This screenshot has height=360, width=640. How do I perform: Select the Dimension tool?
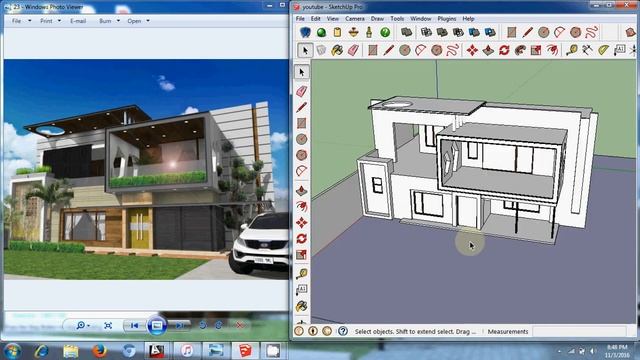point(588,50)
